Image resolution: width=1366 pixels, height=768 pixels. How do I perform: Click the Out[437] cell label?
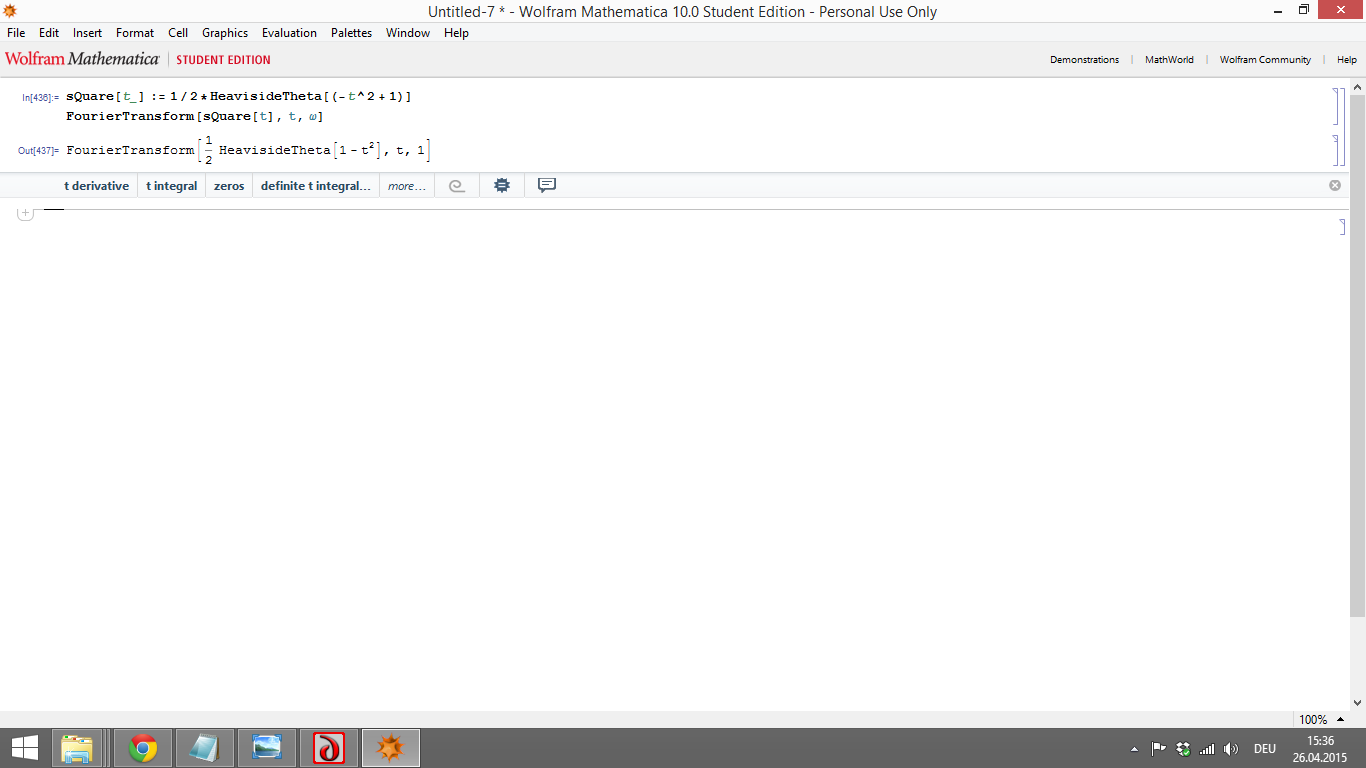pos(38,151)
